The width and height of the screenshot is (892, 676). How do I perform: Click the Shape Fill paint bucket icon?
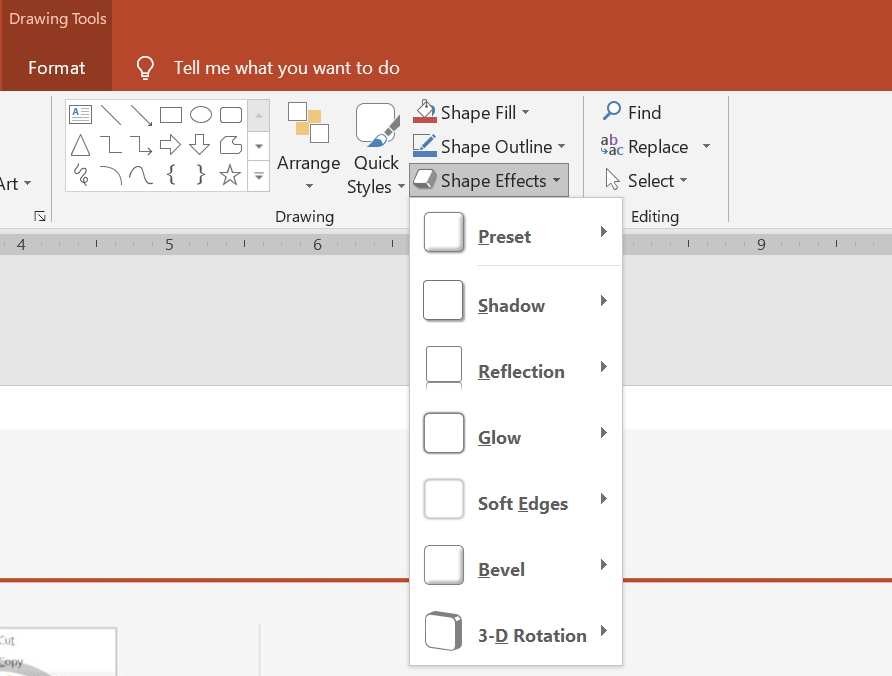click(425, 112)
